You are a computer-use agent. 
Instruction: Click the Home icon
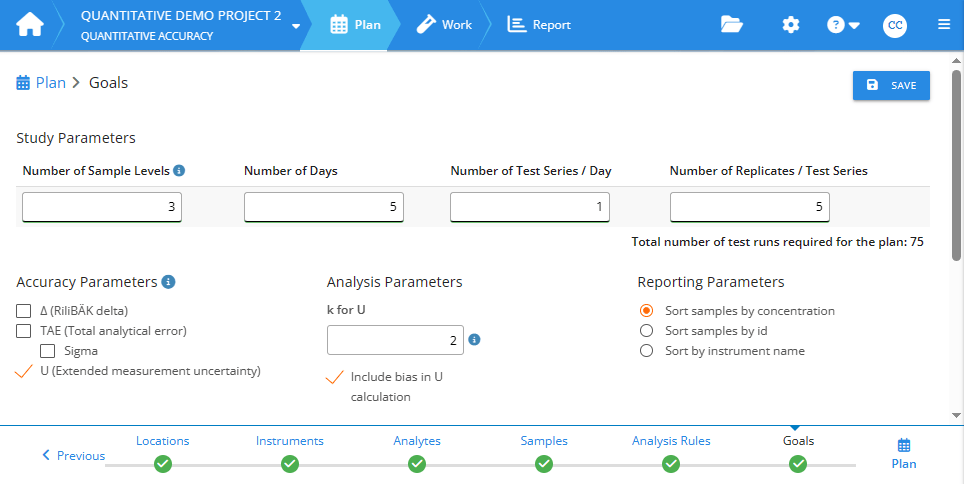tap(30, 25)
